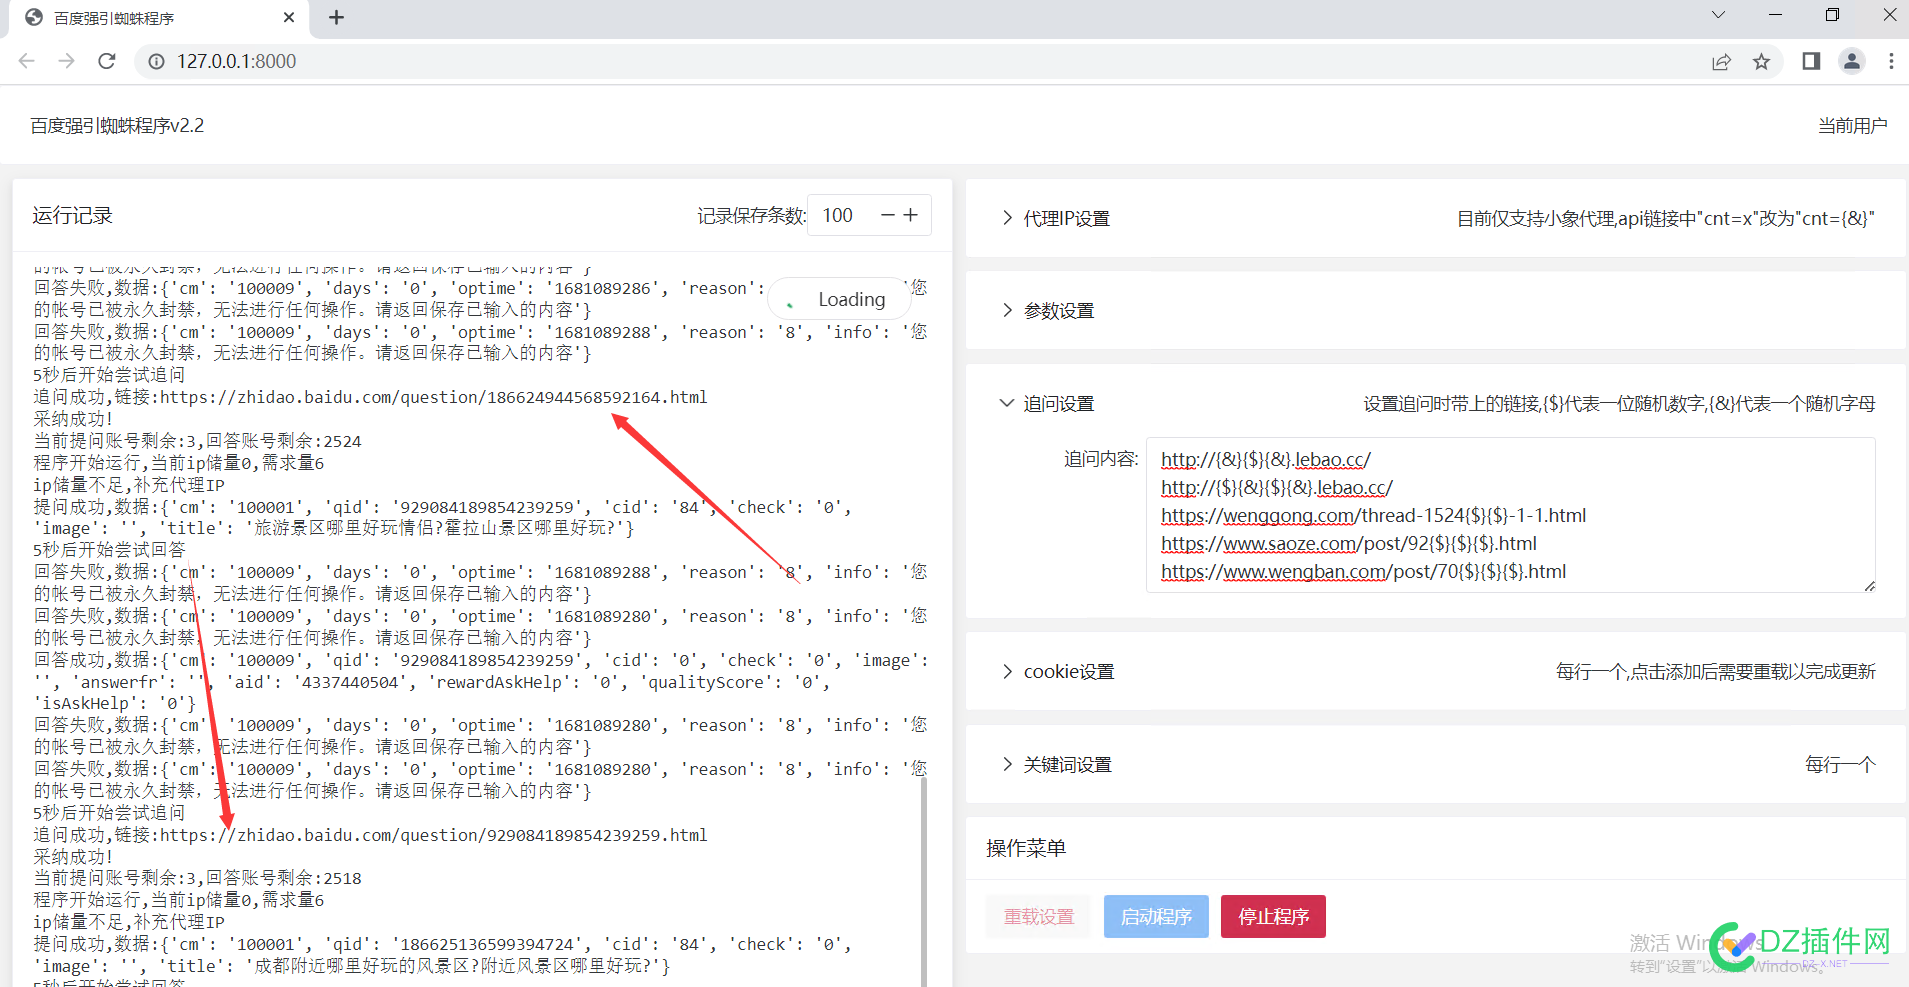The image size is (1909, 987).
Task: Click the browser back arrow
Action: [x=27, y=61]
